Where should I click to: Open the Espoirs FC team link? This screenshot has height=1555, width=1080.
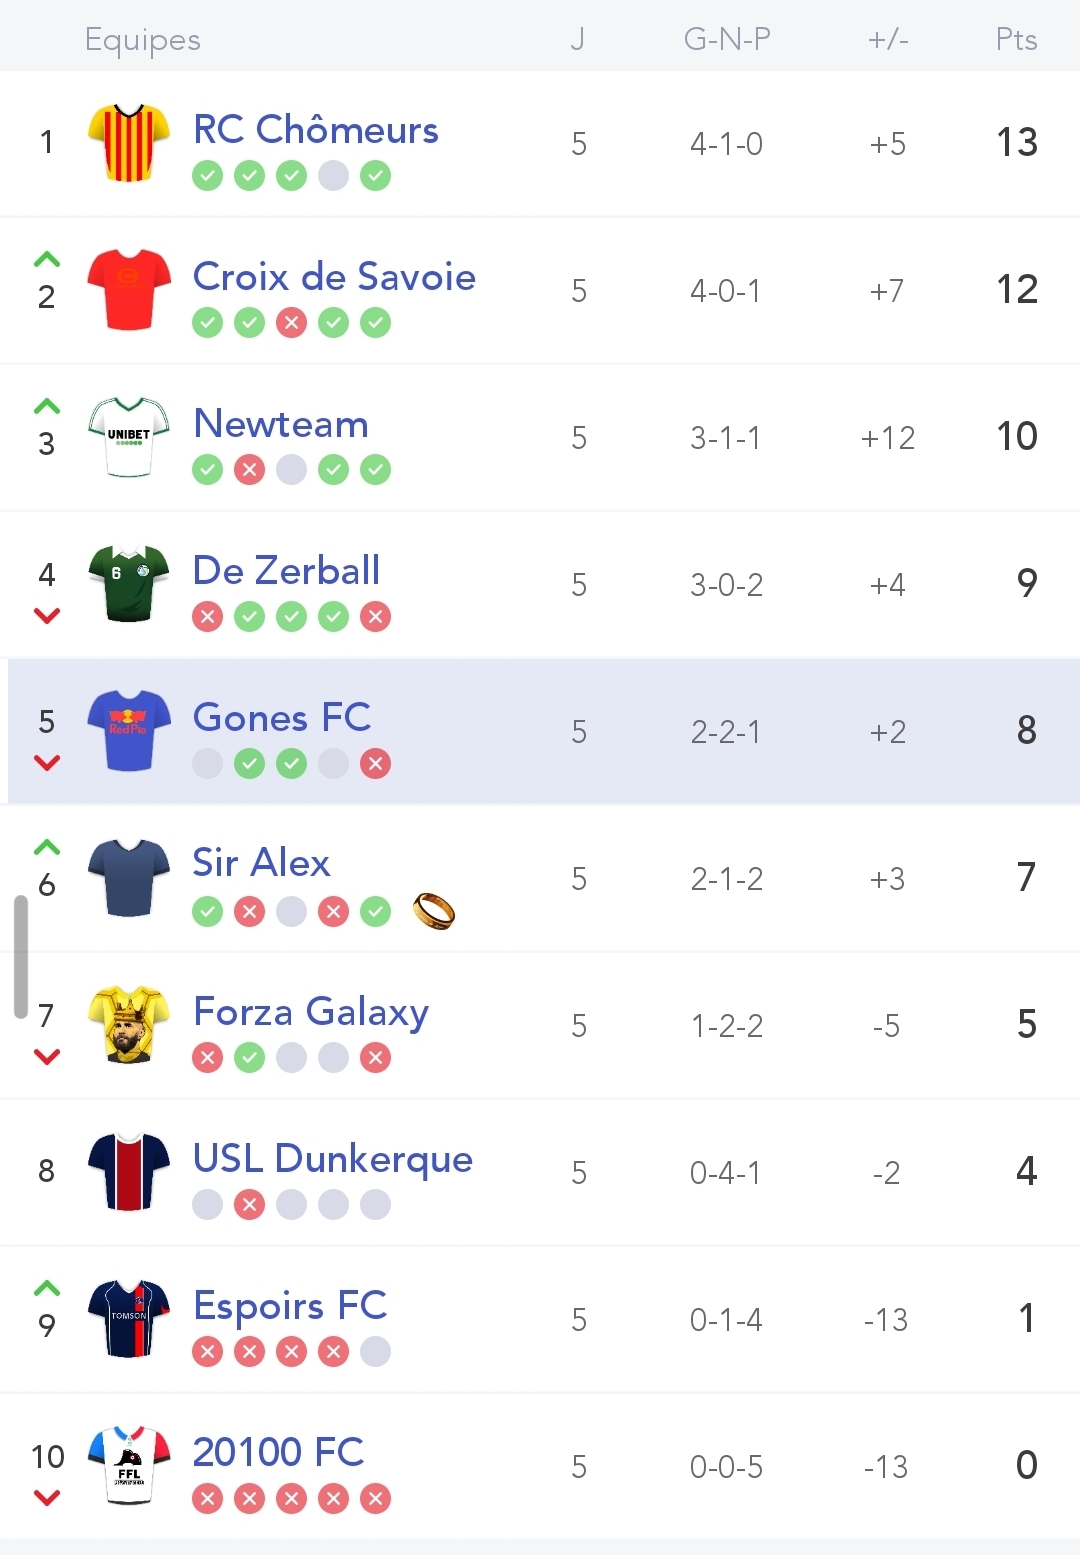click(290, 1305)
